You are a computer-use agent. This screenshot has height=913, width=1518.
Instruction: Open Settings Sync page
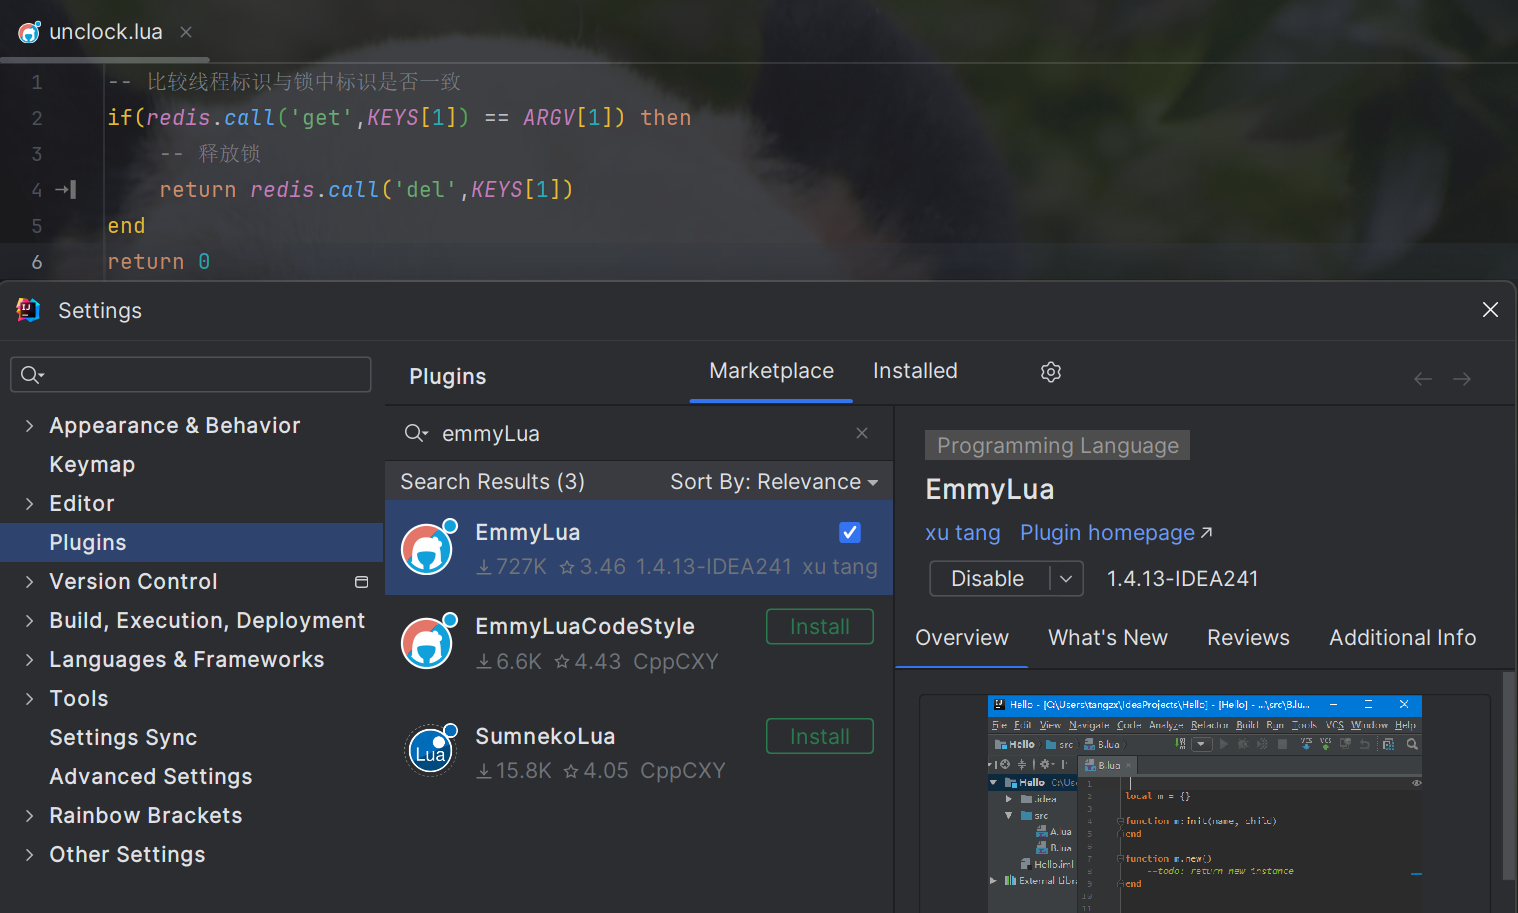coord(123,738)
